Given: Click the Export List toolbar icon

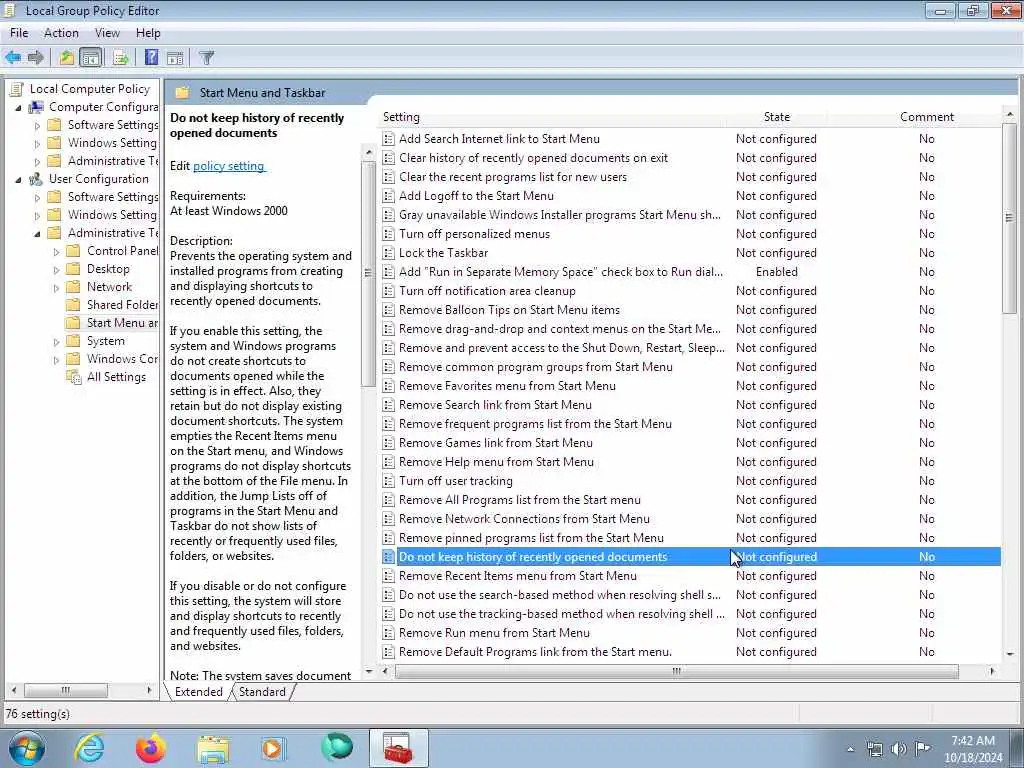Looking at the screenshot, I should (120, 57).
